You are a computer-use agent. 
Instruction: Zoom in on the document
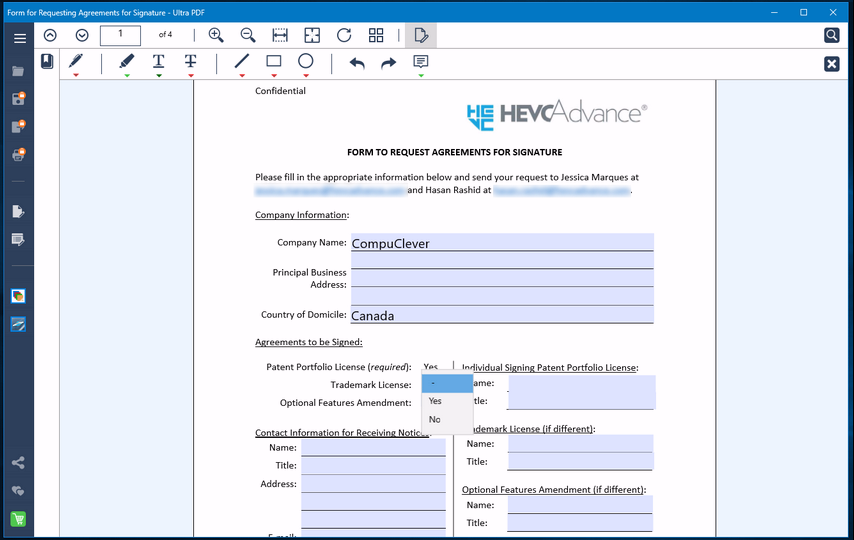[216, 35]
